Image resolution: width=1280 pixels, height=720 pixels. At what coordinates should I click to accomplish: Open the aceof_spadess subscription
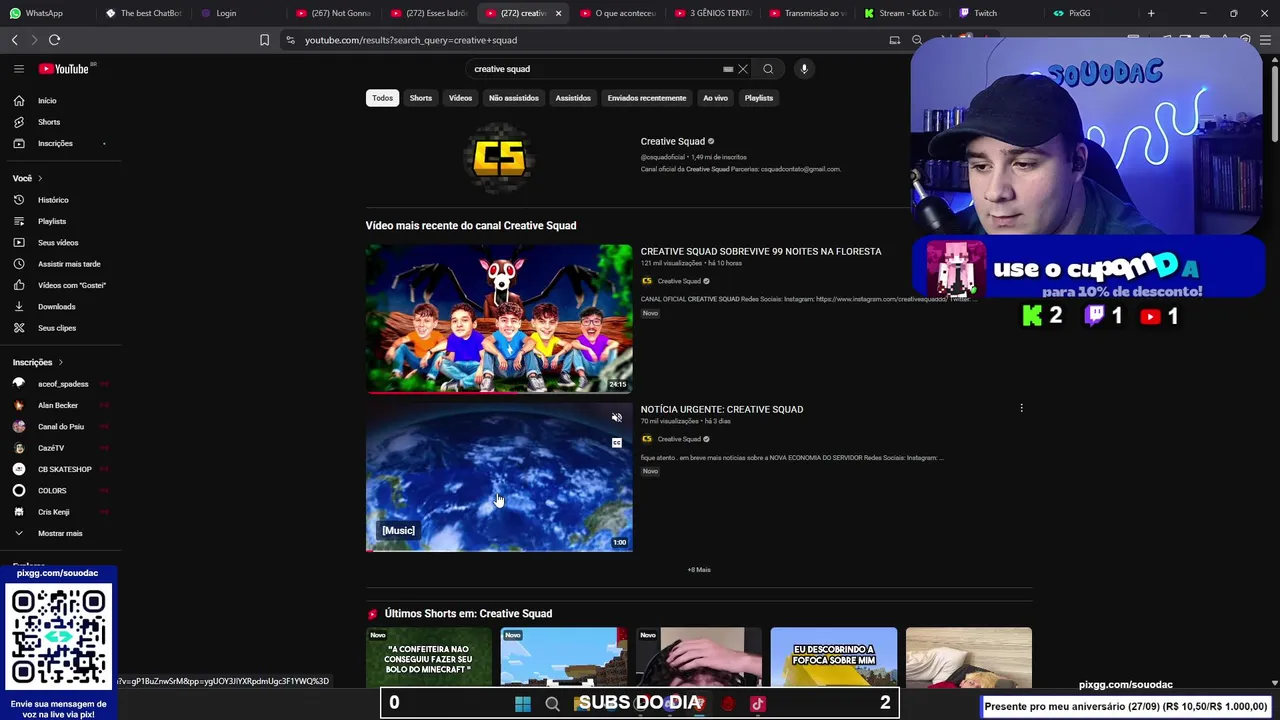click(x=63, y=384)
